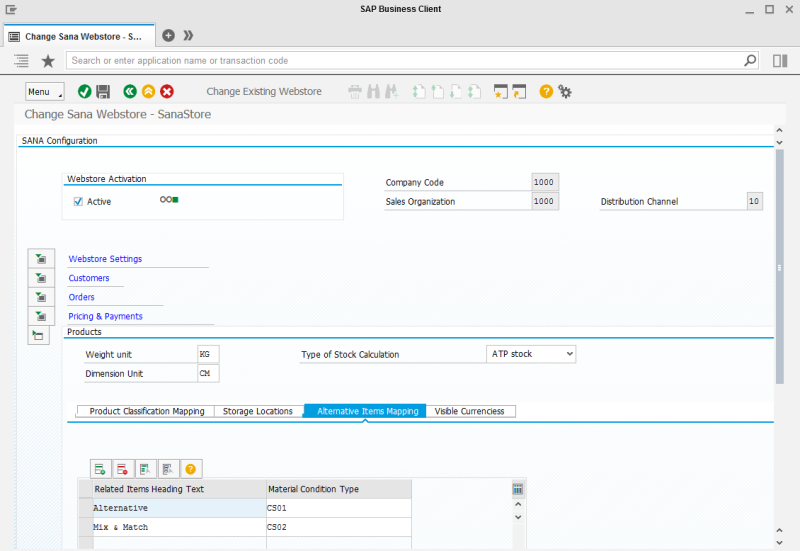The height and width of the screenshot is (551, 800).
Task: Open table help with the question icon above the table
Action: [190, 469]
